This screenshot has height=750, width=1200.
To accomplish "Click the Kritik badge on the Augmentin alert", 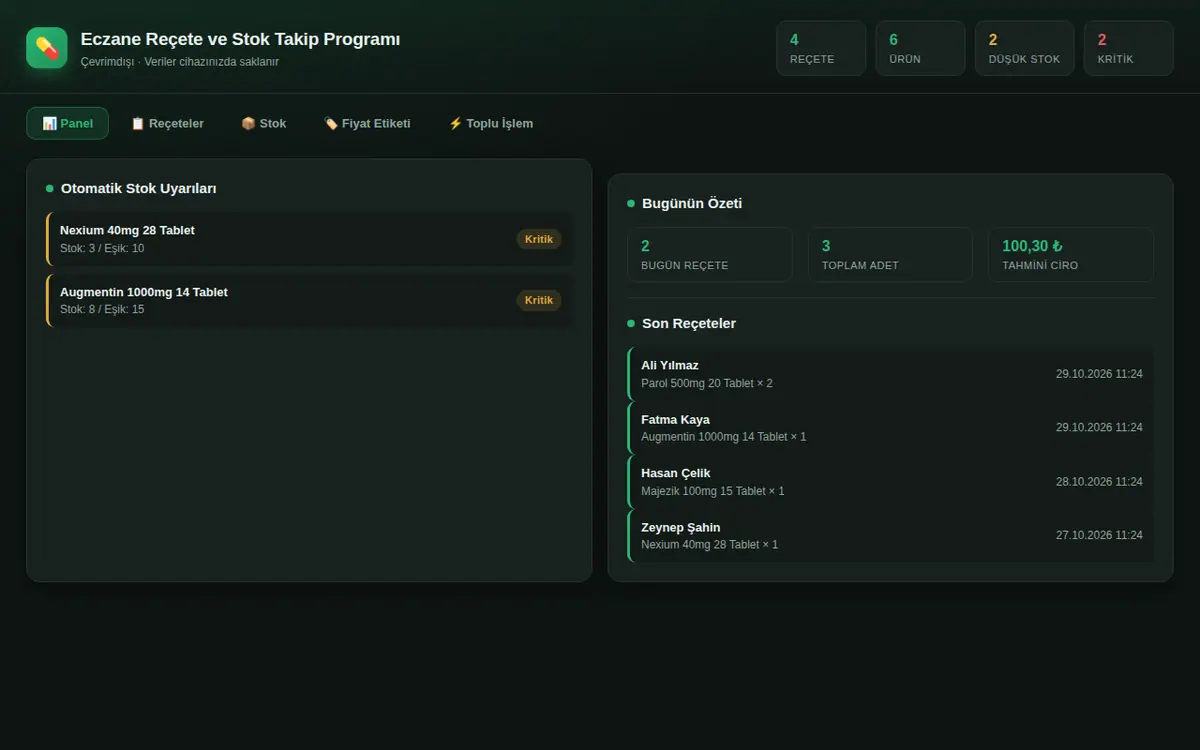I will pyautogui.click(x=539, y=300).
